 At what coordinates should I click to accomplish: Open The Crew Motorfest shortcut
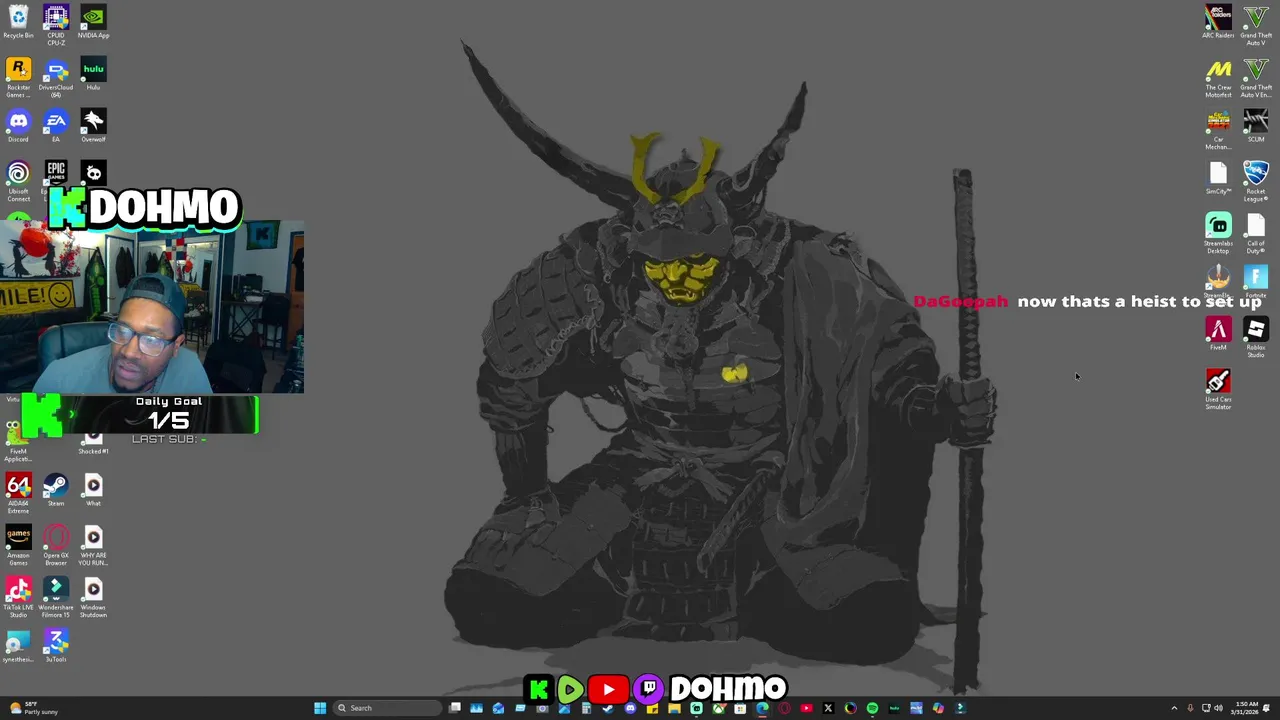click(1218, 77)
